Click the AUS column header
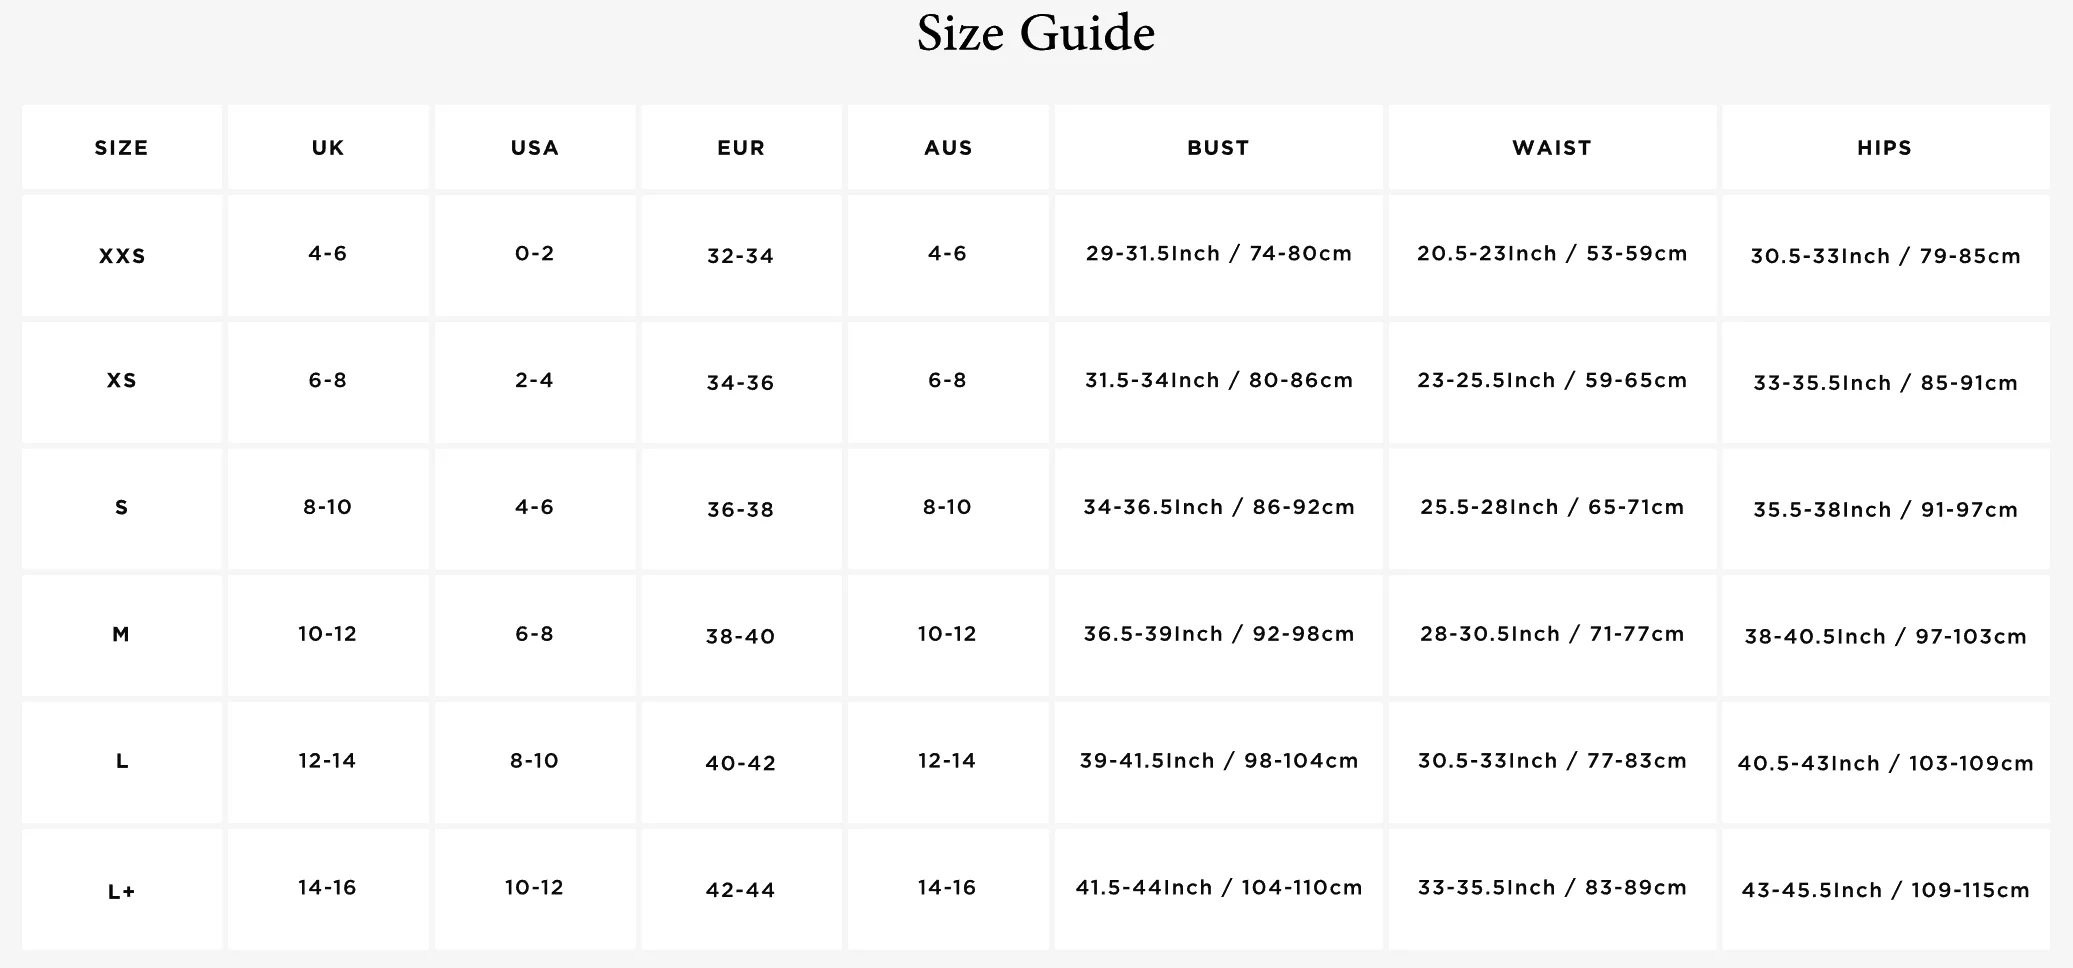2073x968 pixels. click(948, 148)
